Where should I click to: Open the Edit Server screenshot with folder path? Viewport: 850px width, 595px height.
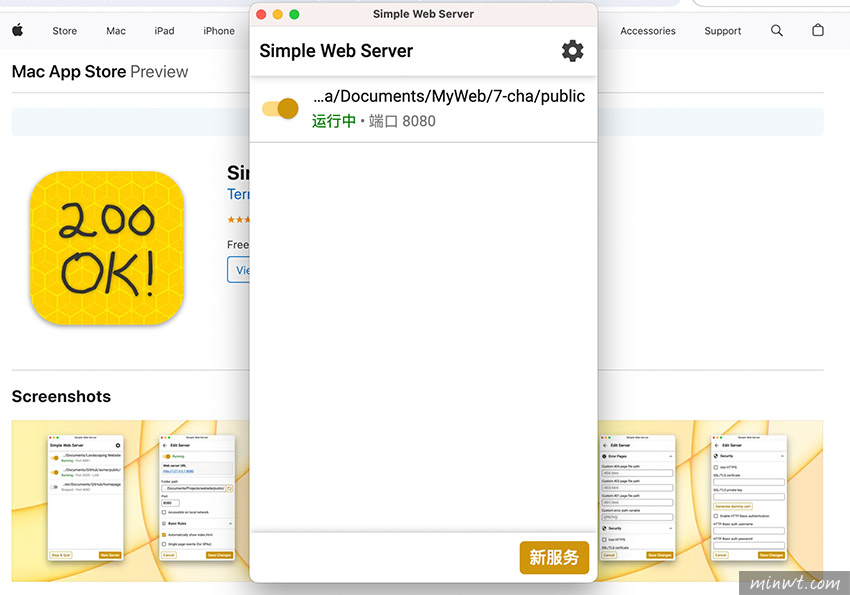[197, 497]
